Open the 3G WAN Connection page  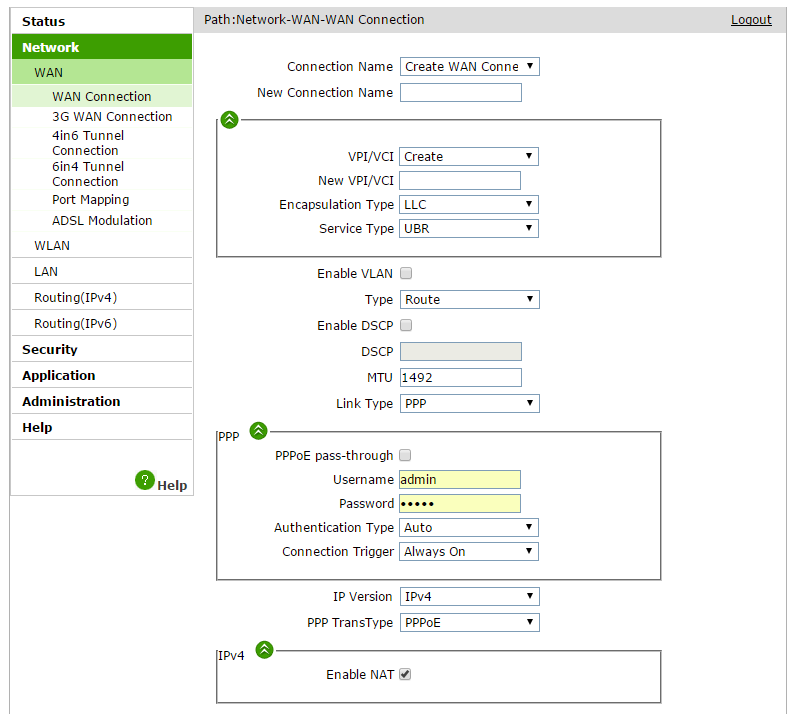[112, 117]
